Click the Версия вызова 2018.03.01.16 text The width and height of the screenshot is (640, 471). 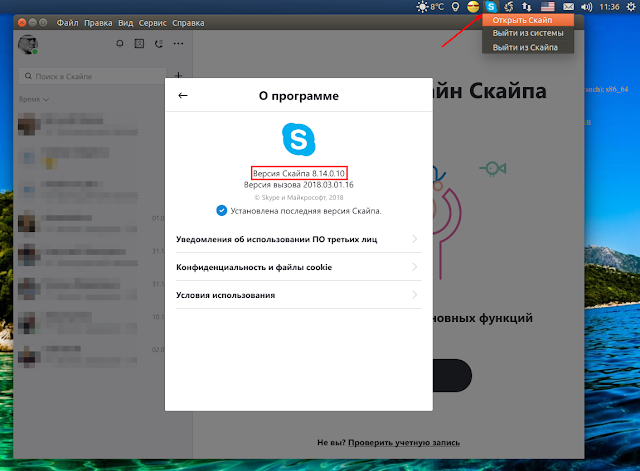tap(299, 185)
